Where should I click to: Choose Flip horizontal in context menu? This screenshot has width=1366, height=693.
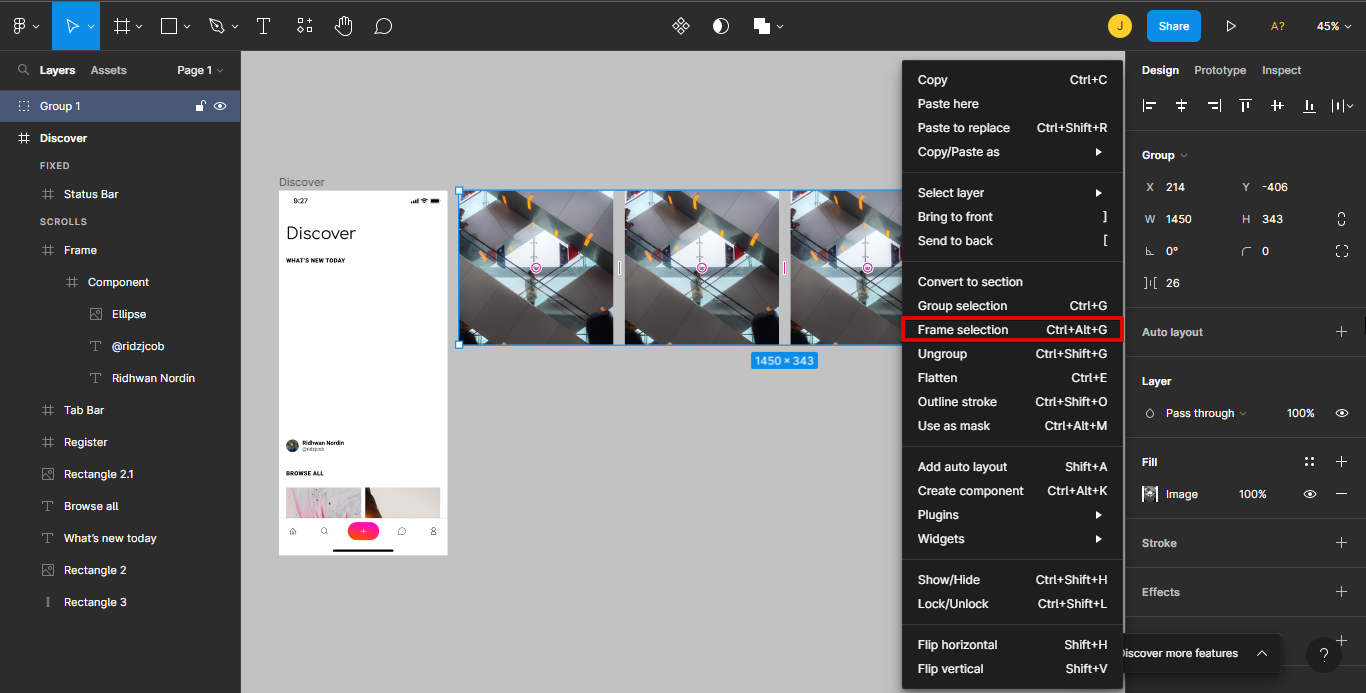point(1012,645)
